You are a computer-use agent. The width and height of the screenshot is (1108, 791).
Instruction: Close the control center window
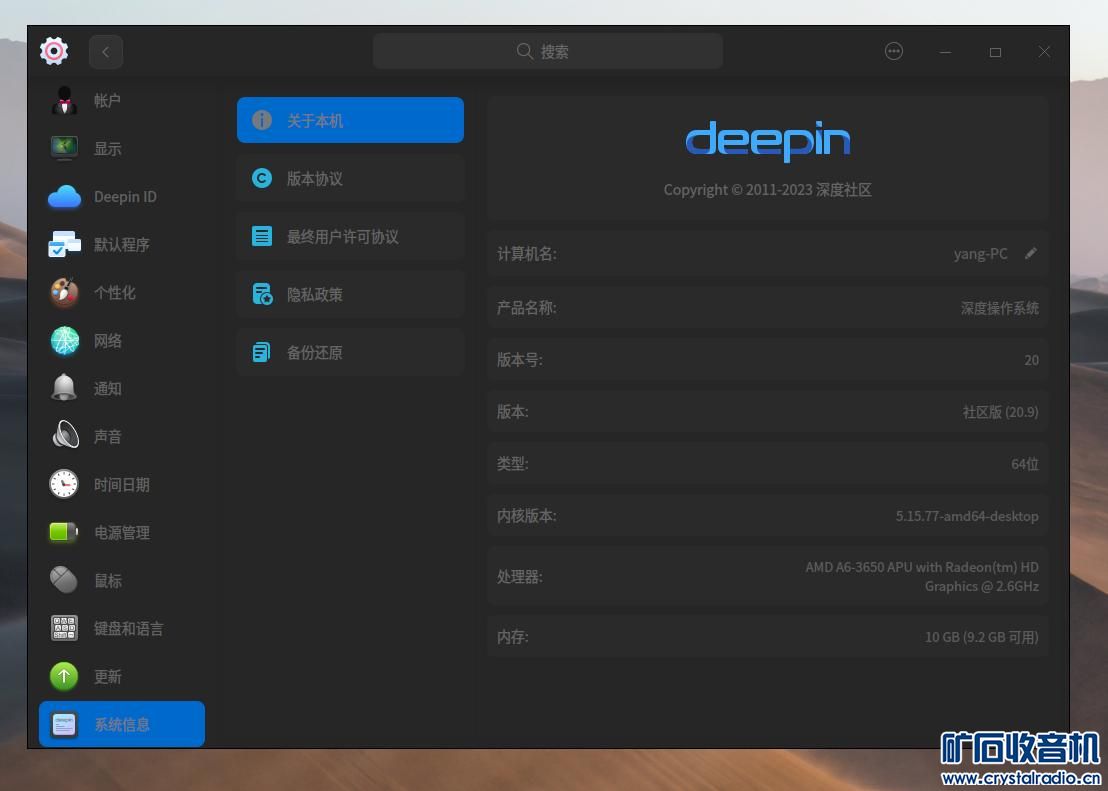pos(1044,52)
